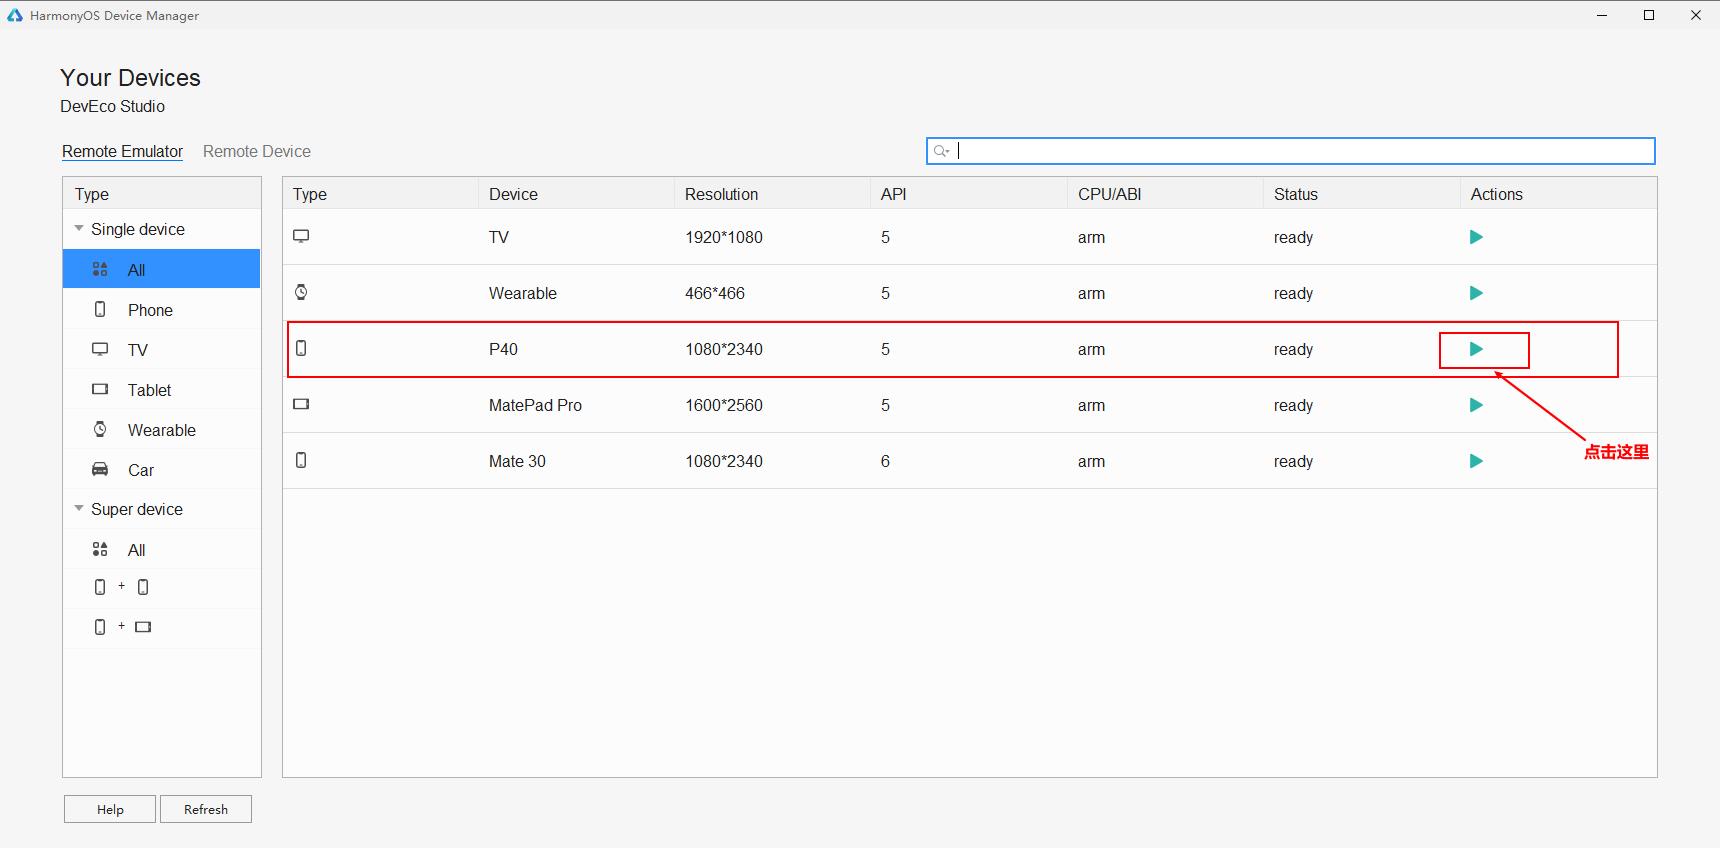Image resolution: width=1720 pixels, height=848 pixels.
Task: Filter by Wearable in sidebar
Action: coord(161,430)
